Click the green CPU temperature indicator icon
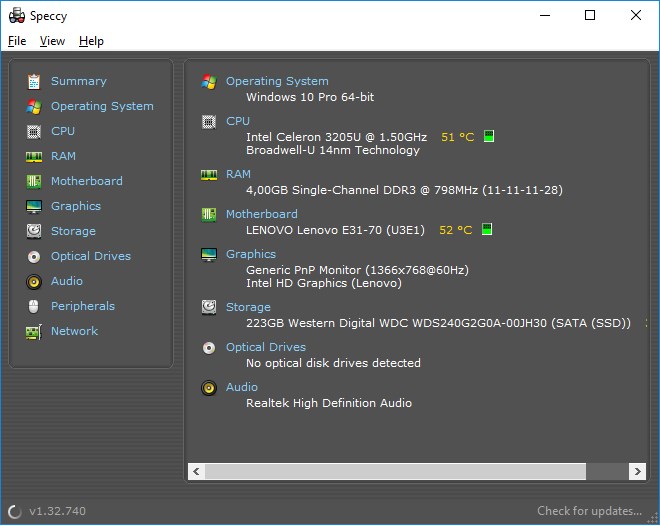Screen dimensions: 660x526 pyautogui.click(x=489, y=136)
